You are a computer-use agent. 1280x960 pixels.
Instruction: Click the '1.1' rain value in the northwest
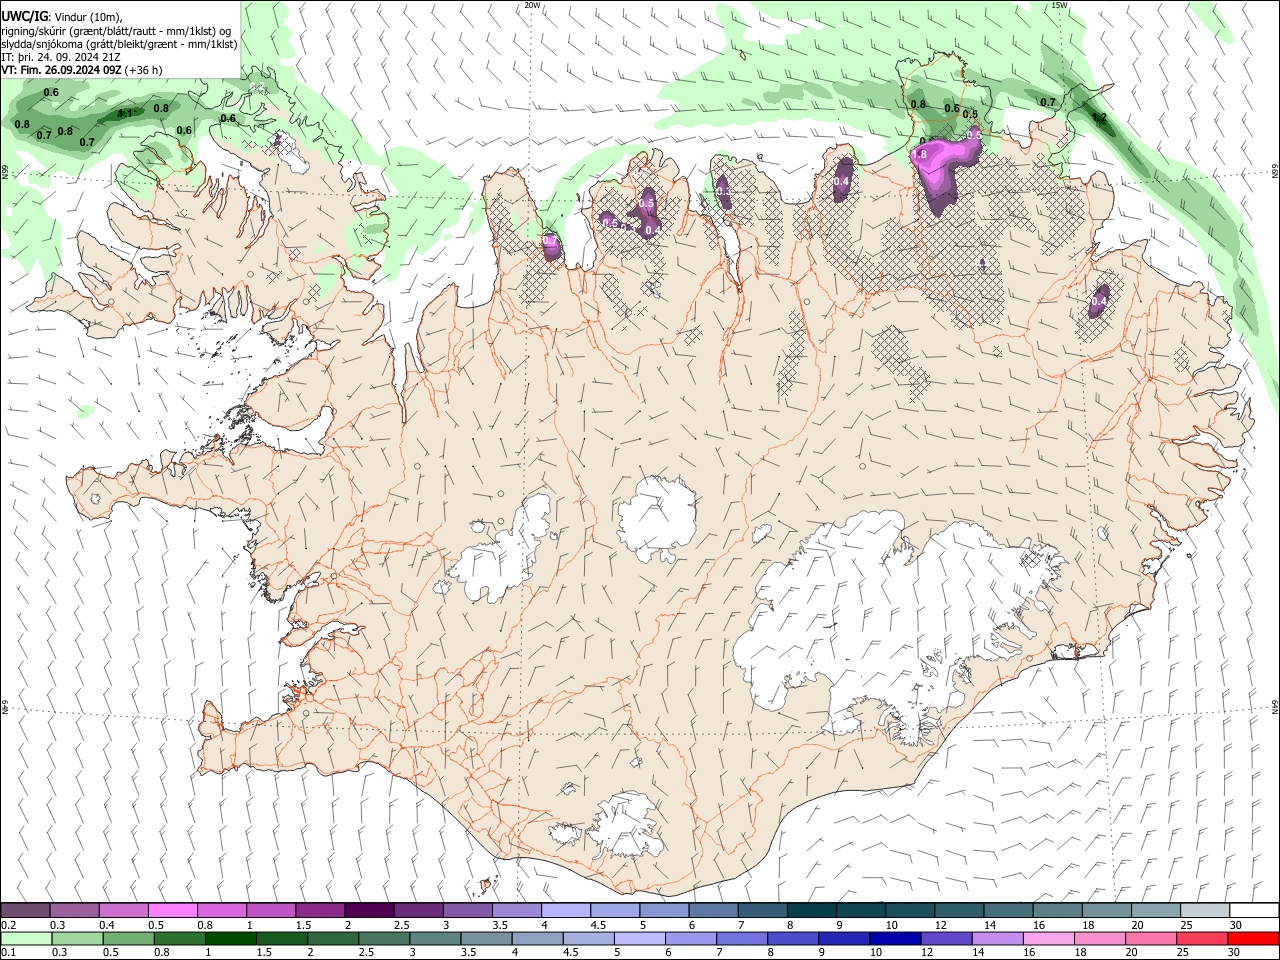(x=125, y=114)
